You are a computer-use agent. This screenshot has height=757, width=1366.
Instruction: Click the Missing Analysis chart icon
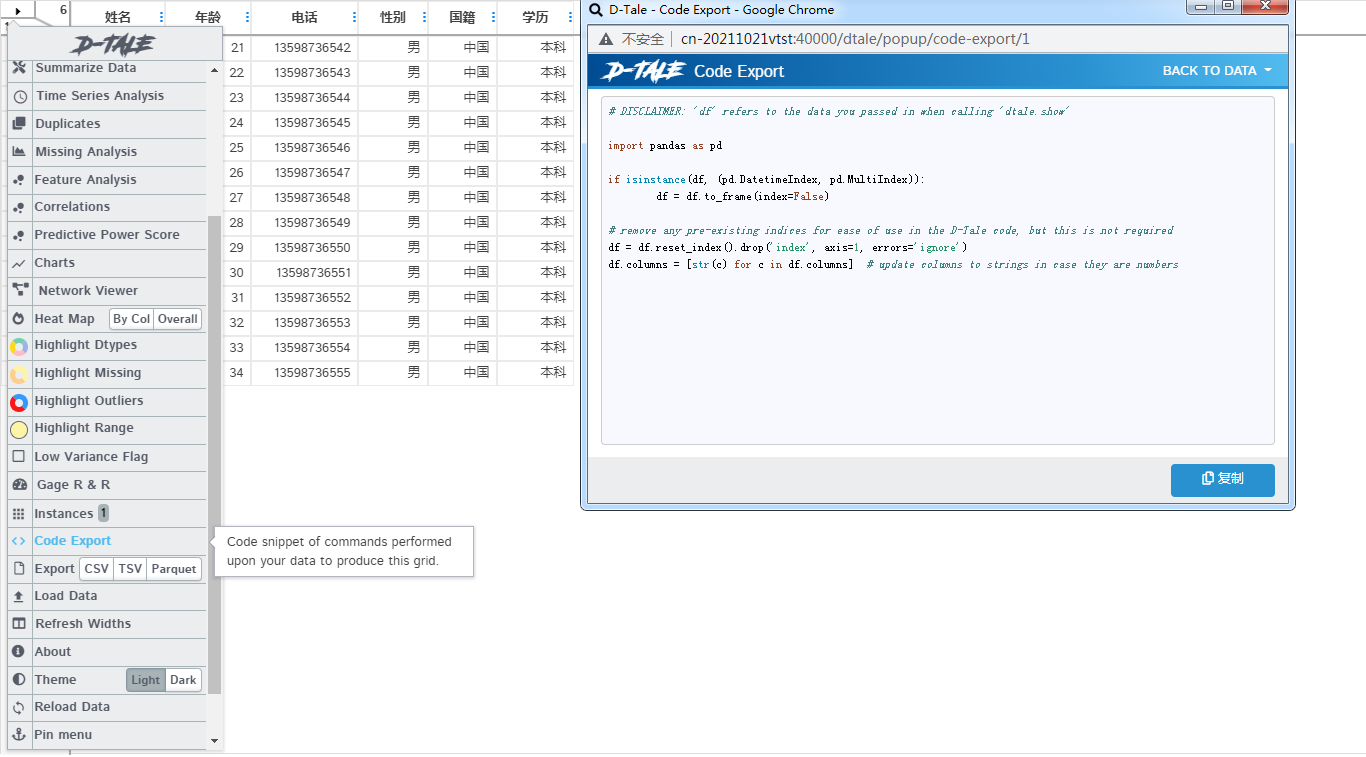click(19, 152)
